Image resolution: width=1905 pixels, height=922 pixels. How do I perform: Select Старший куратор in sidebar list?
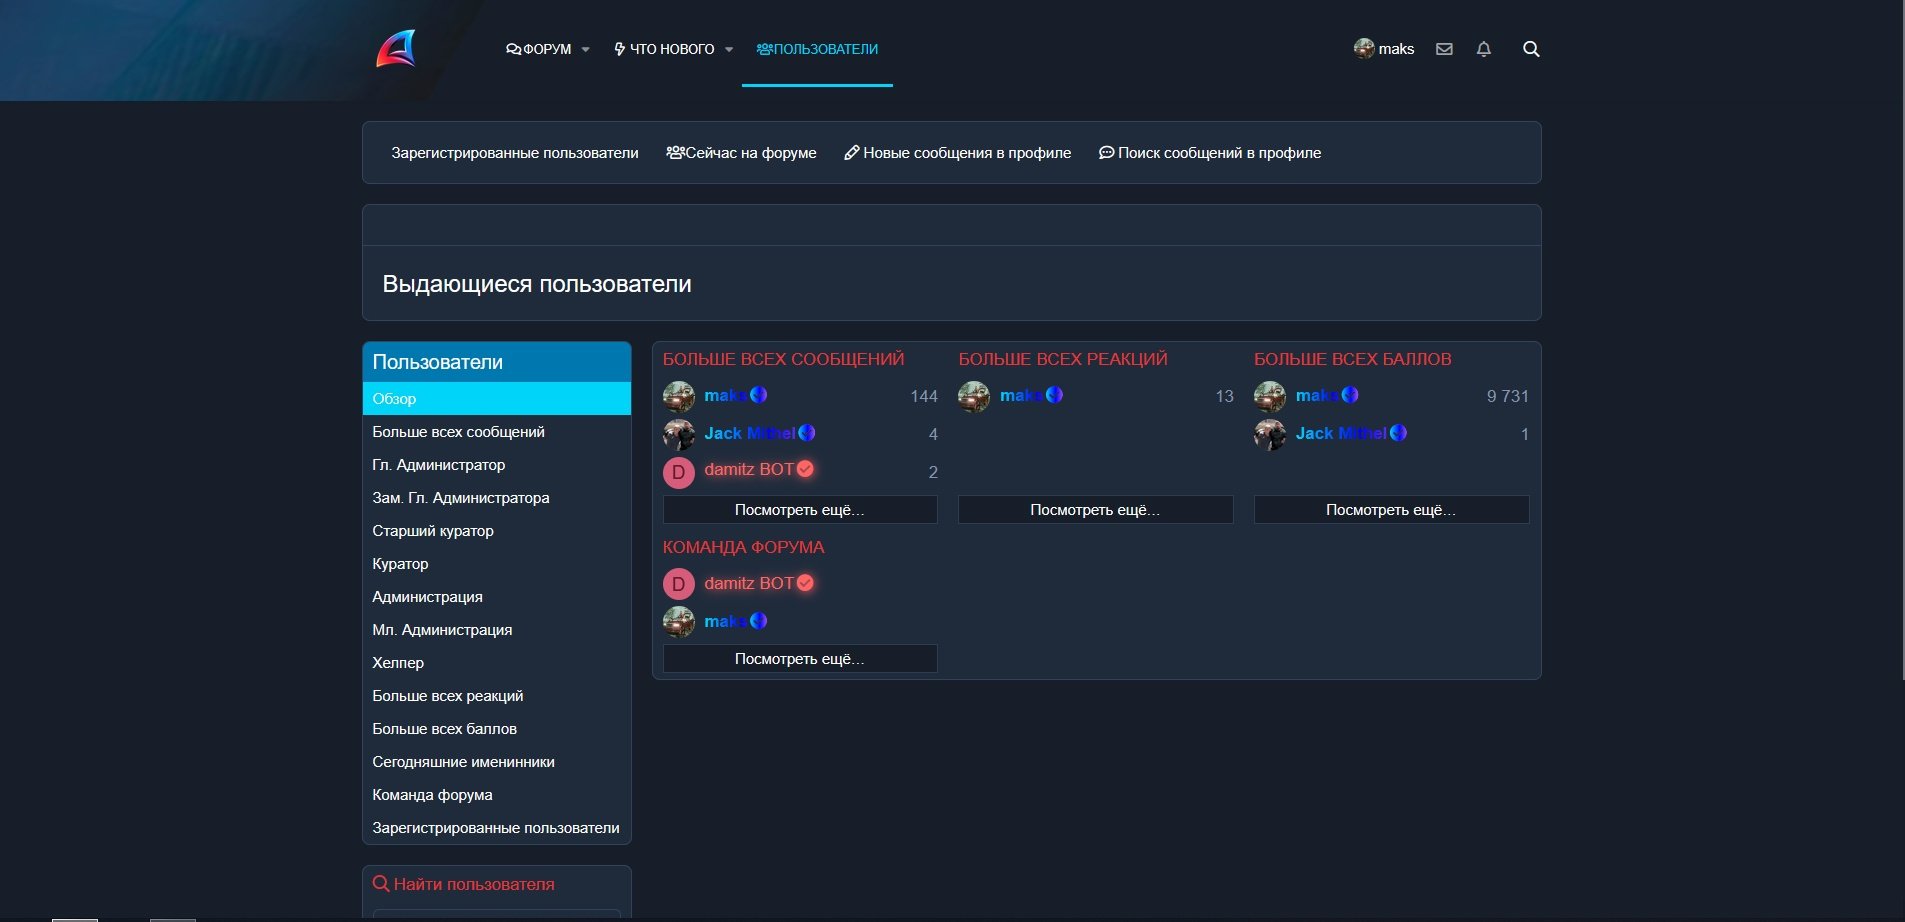click(x=433, y=531)
